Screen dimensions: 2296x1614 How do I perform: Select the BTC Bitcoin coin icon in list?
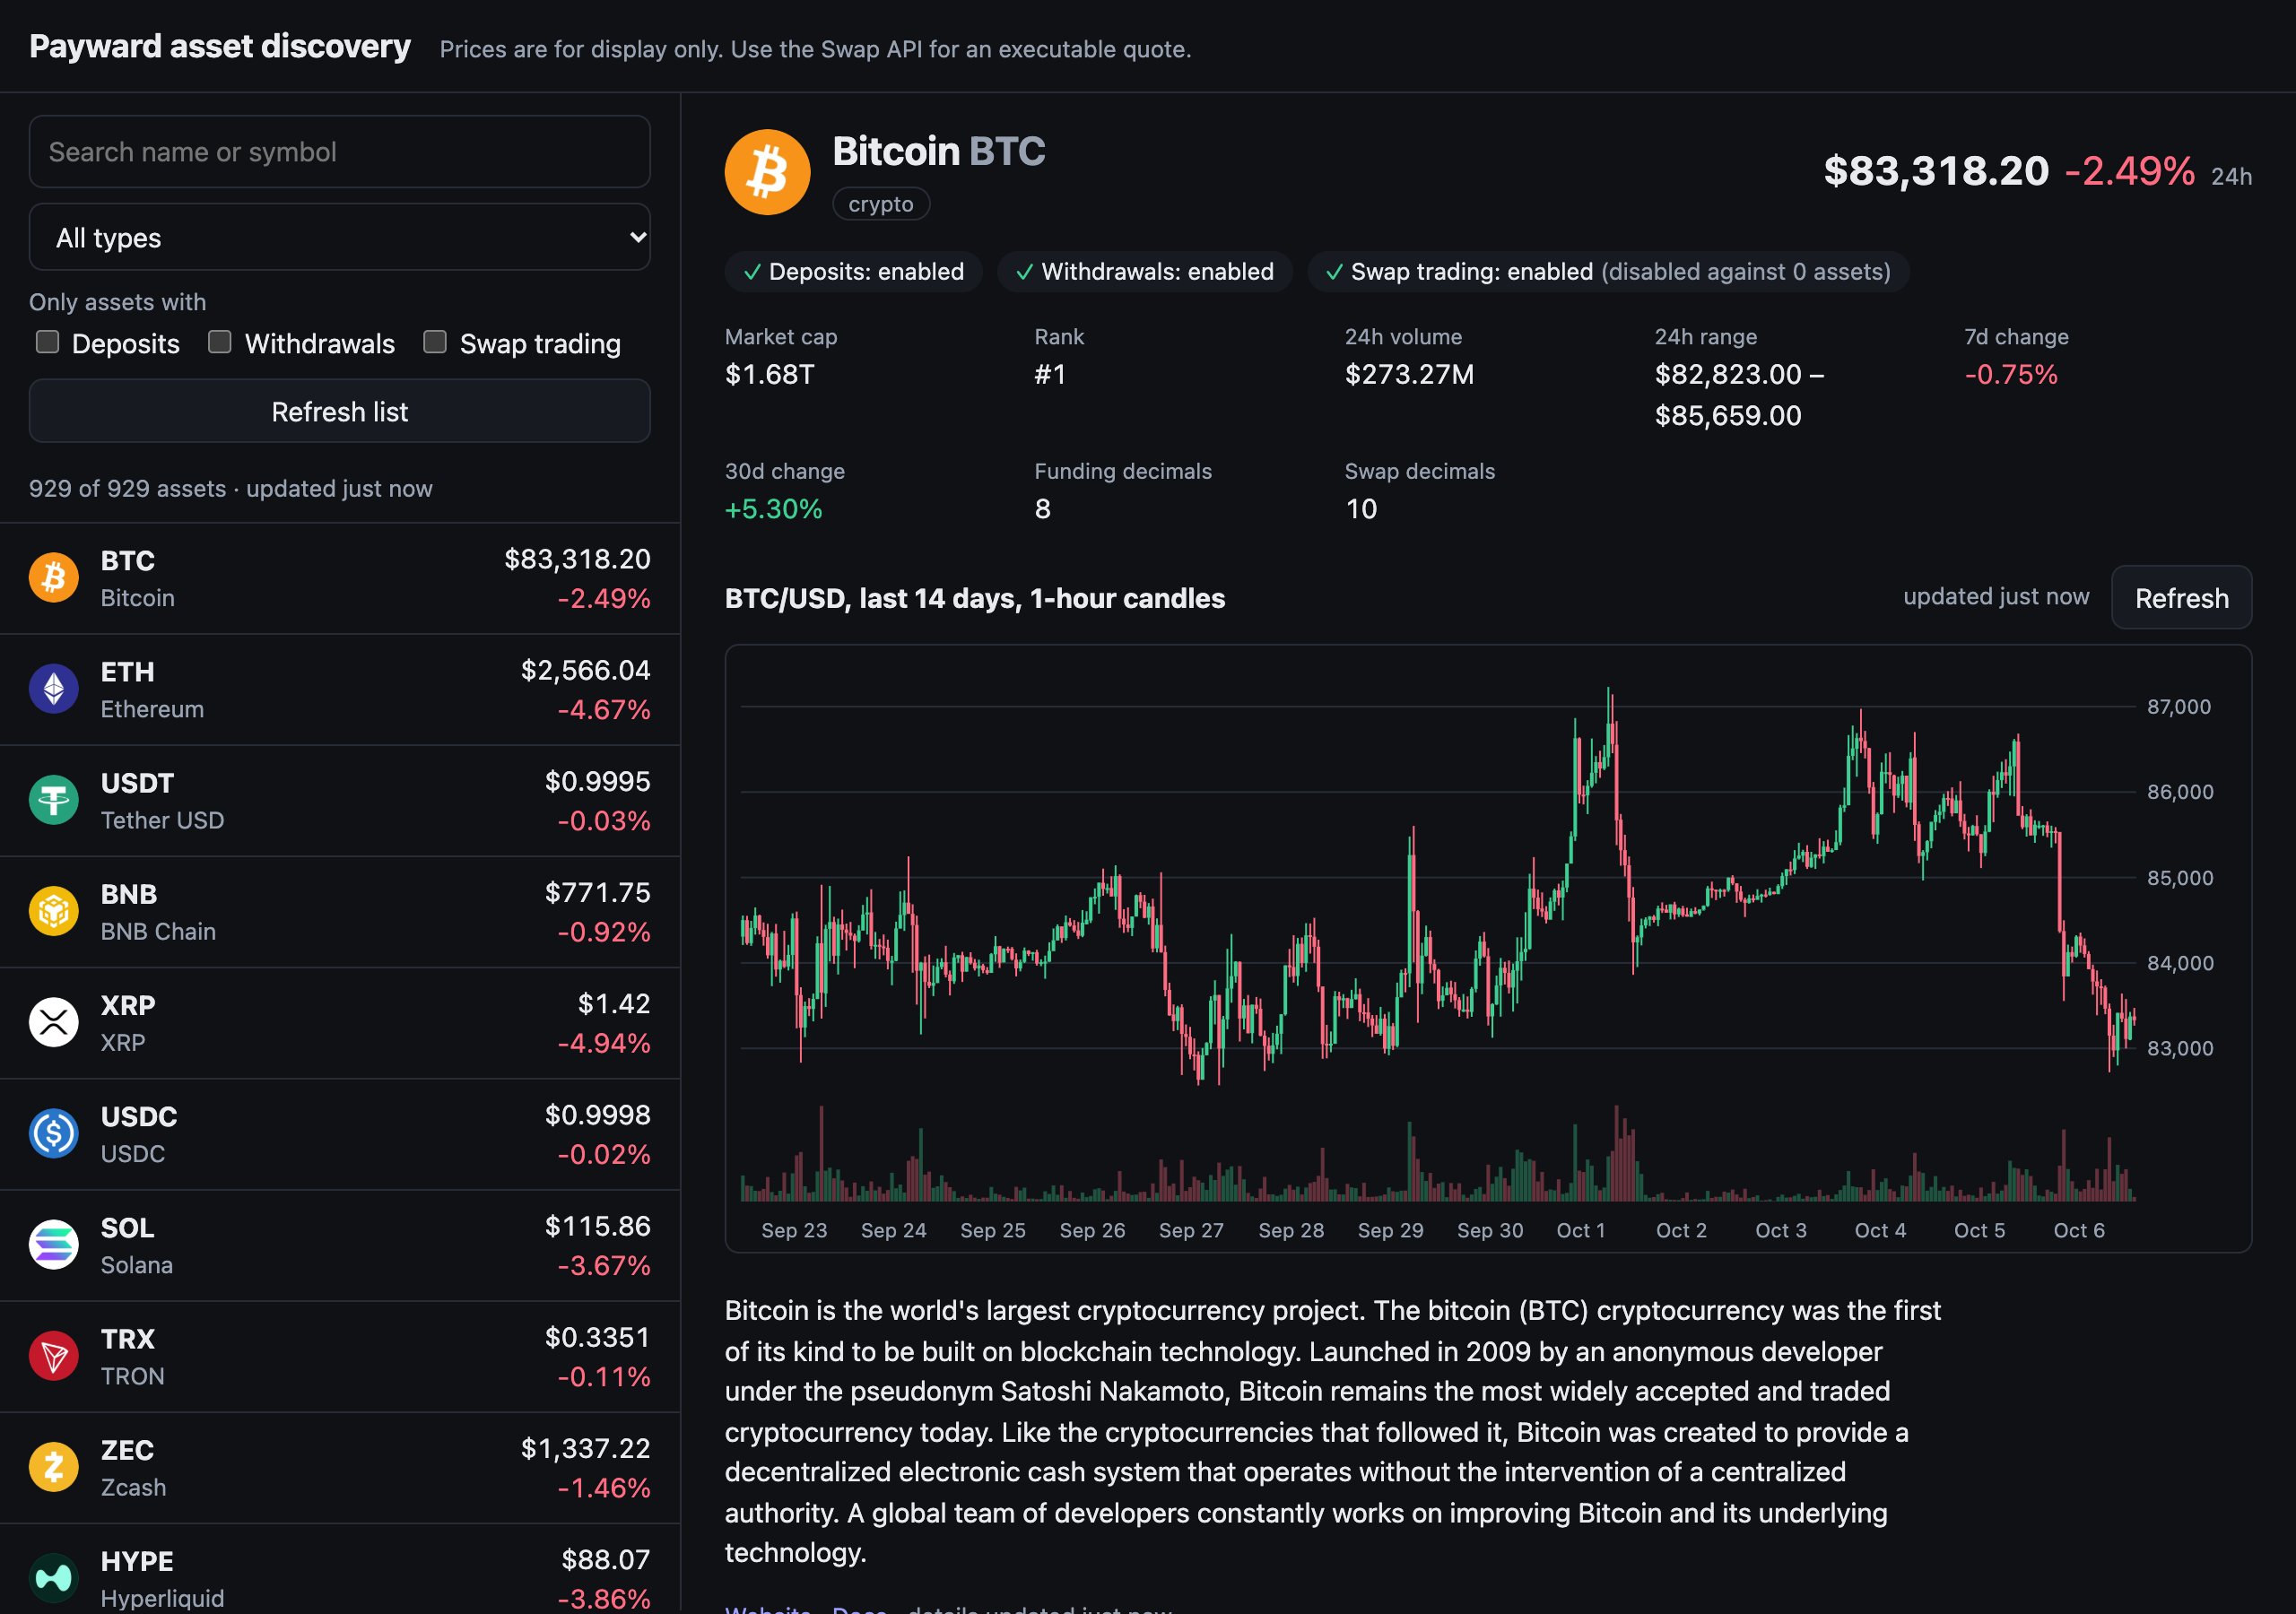54,578
